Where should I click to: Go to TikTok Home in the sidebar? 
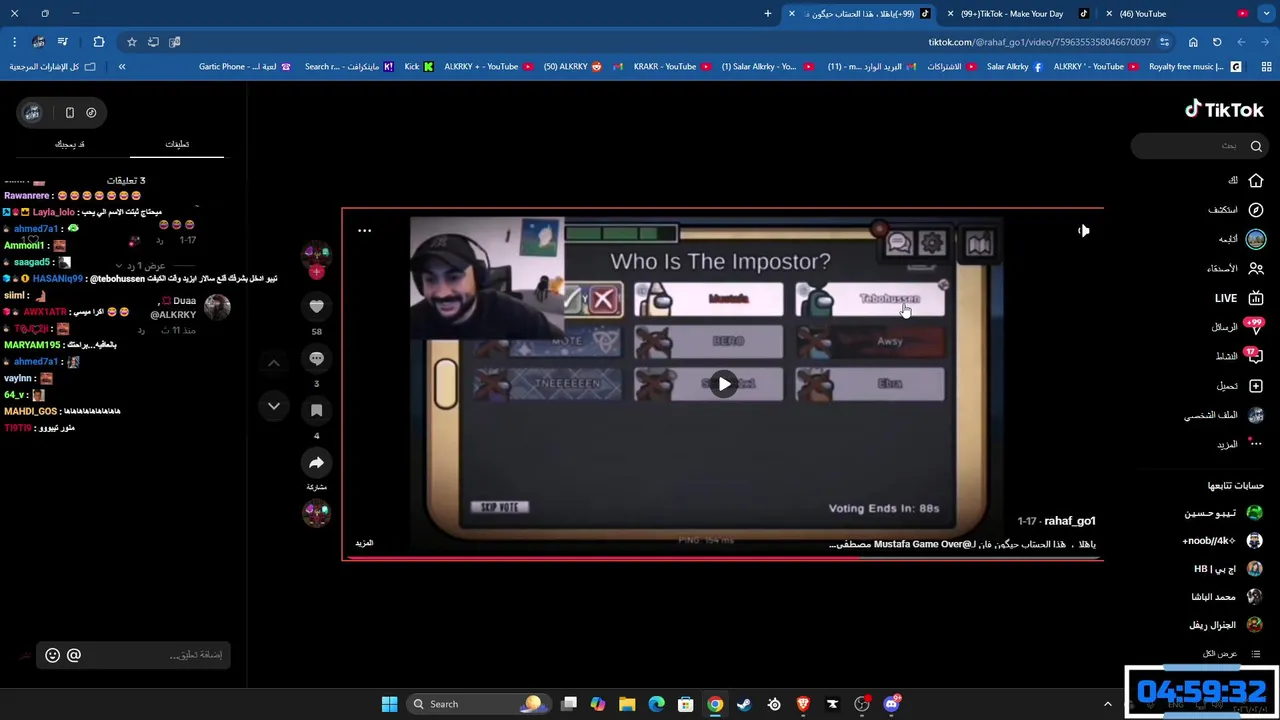pos(1247,181)
